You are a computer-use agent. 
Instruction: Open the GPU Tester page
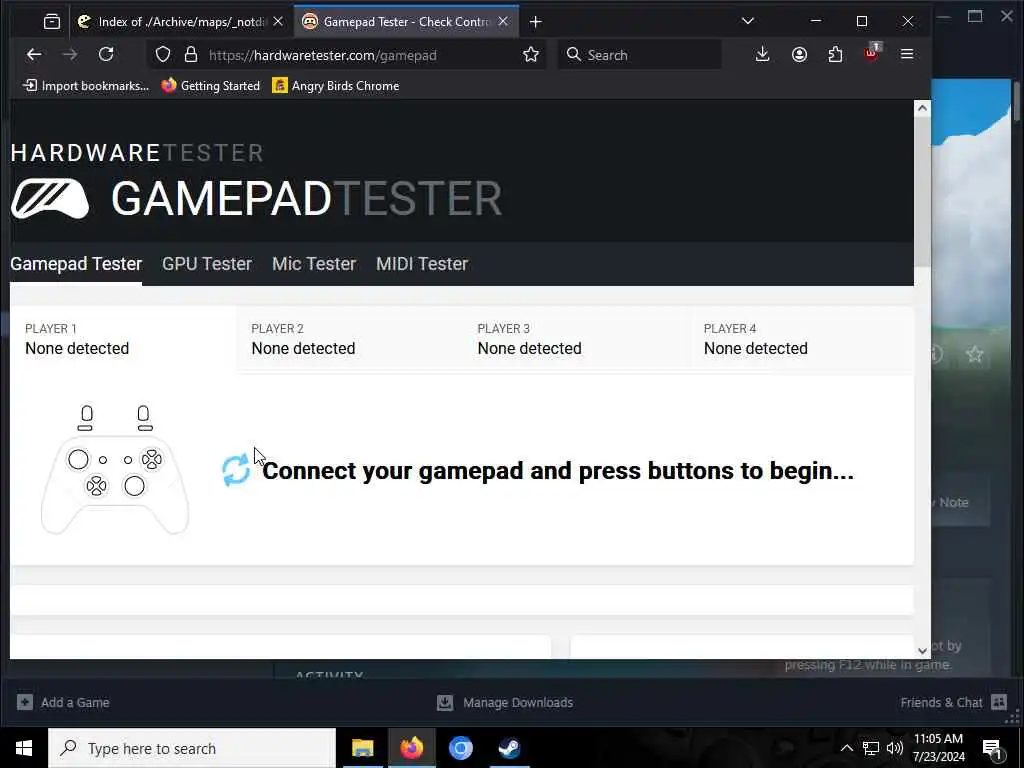(x=207, y=264)
